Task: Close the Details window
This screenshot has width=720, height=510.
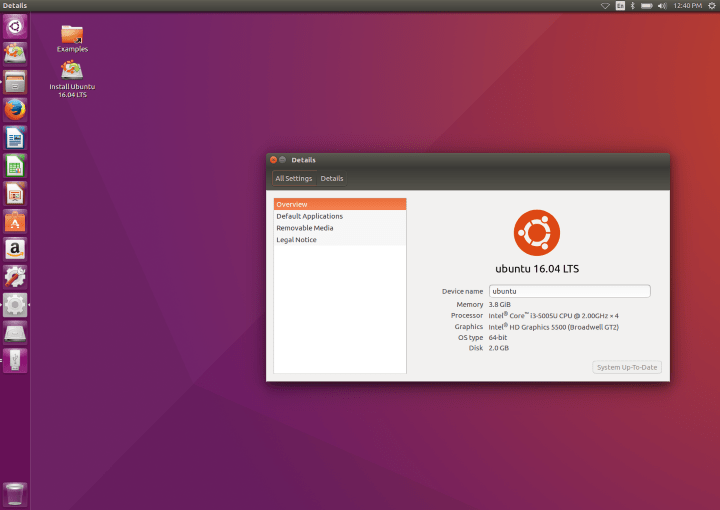Action: (x=273, y=160)
